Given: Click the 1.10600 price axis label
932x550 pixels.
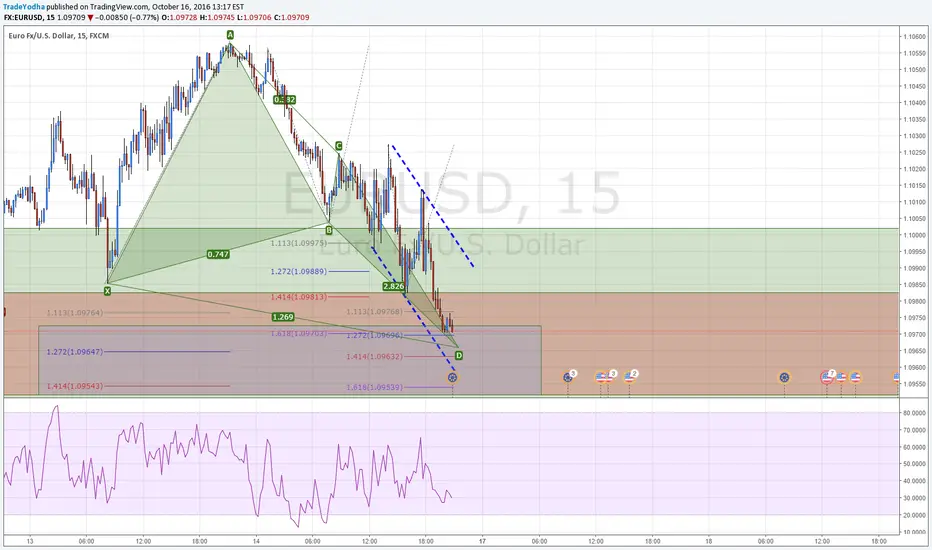Looking at the screenshot, I should 914,36.
